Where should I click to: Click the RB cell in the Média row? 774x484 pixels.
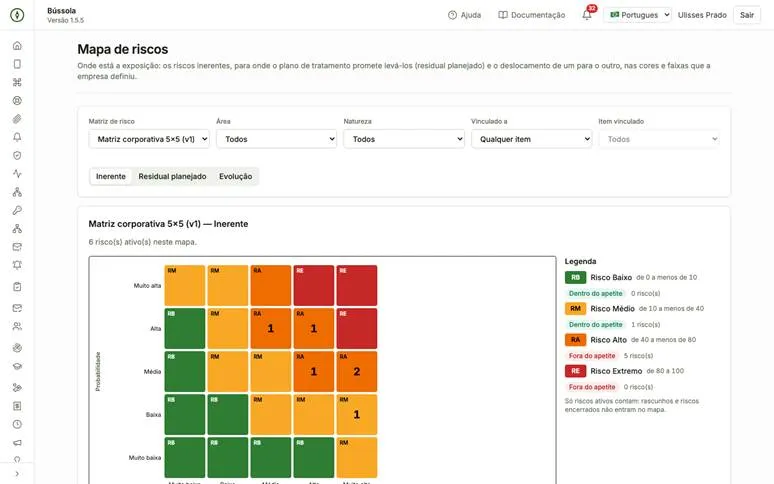click(x=185, y=372)
